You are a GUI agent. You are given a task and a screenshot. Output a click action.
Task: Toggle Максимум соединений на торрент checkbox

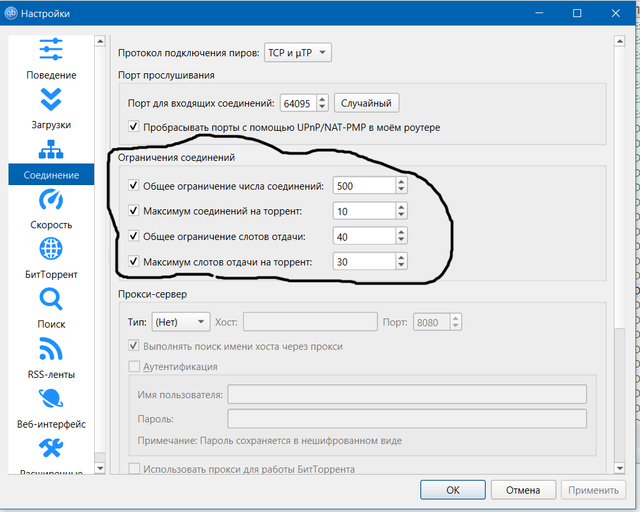click(x=133, y=211)
